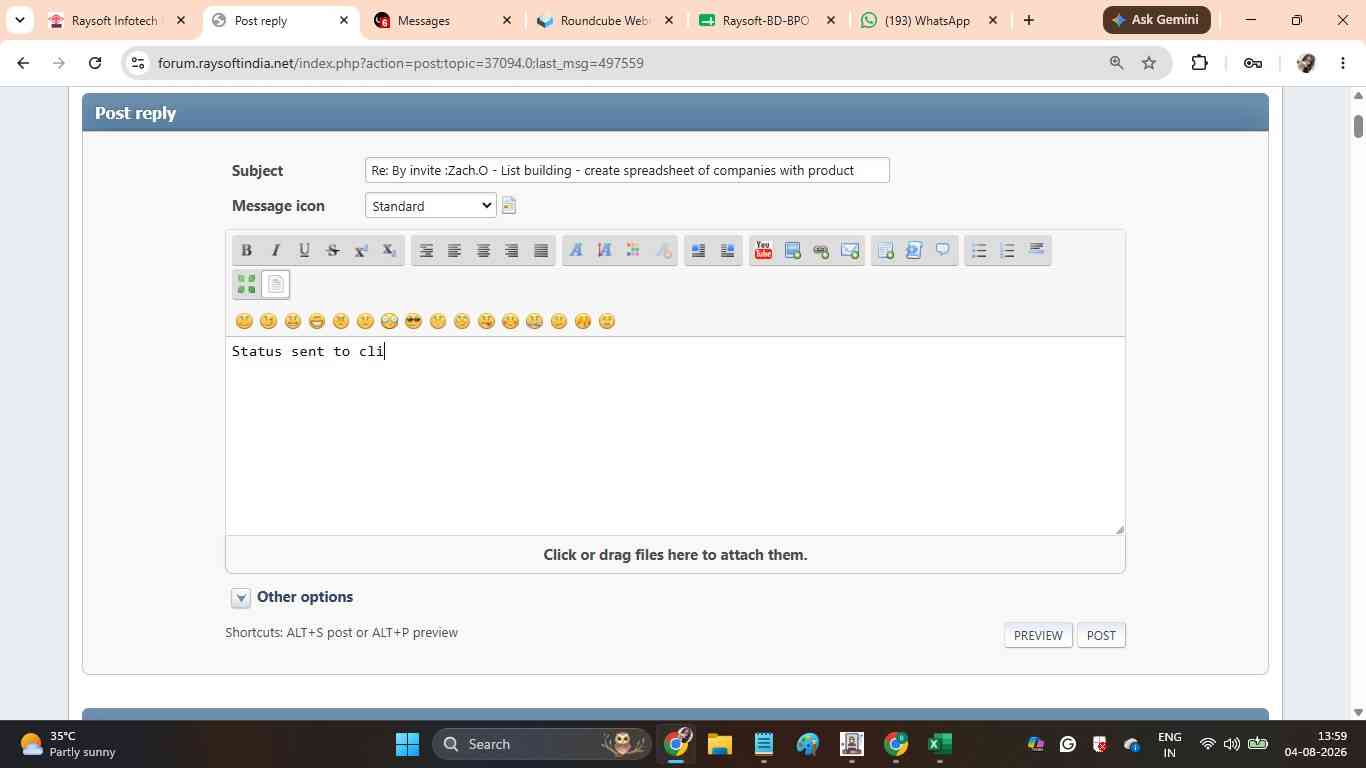Image resolution: width=1366 pixels, height=768 pixels.
Task: Open the font color picker
Action: 633,250
